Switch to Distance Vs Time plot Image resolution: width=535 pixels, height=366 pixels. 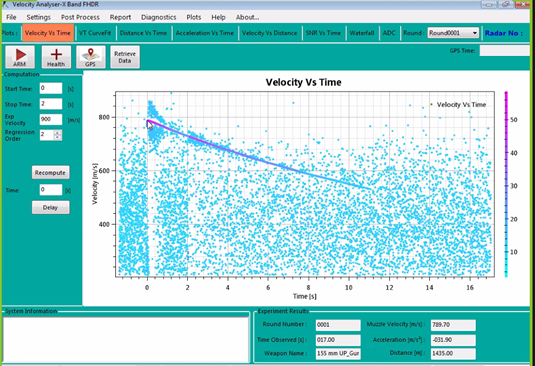pyautogui.click(x=143, y=33)
